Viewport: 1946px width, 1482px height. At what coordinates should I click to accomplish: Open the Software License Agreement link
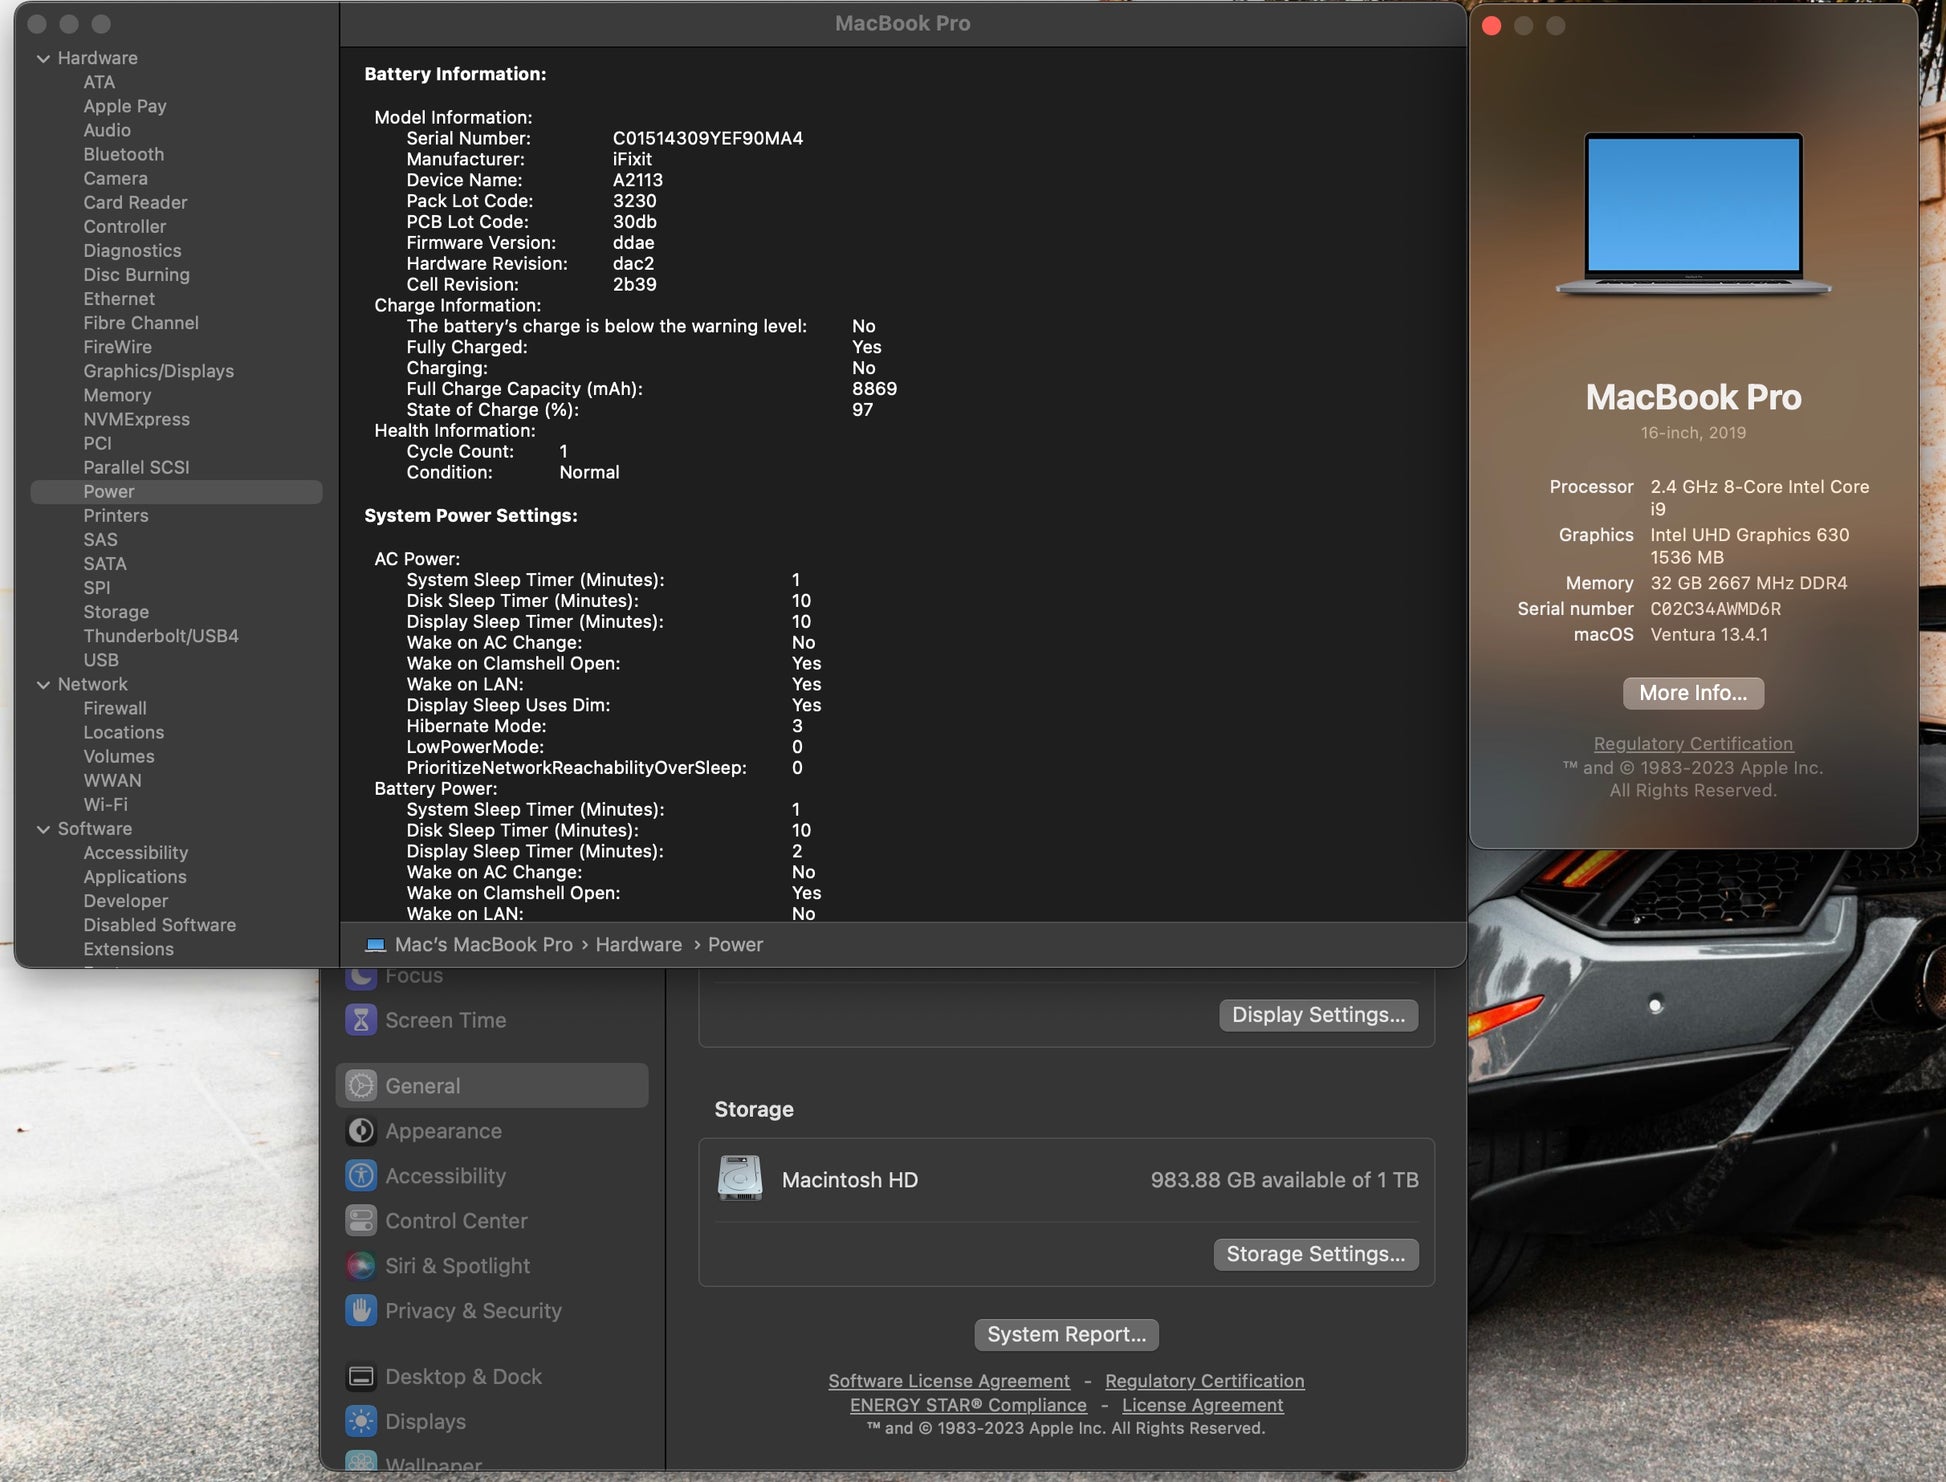[948, 1381]
